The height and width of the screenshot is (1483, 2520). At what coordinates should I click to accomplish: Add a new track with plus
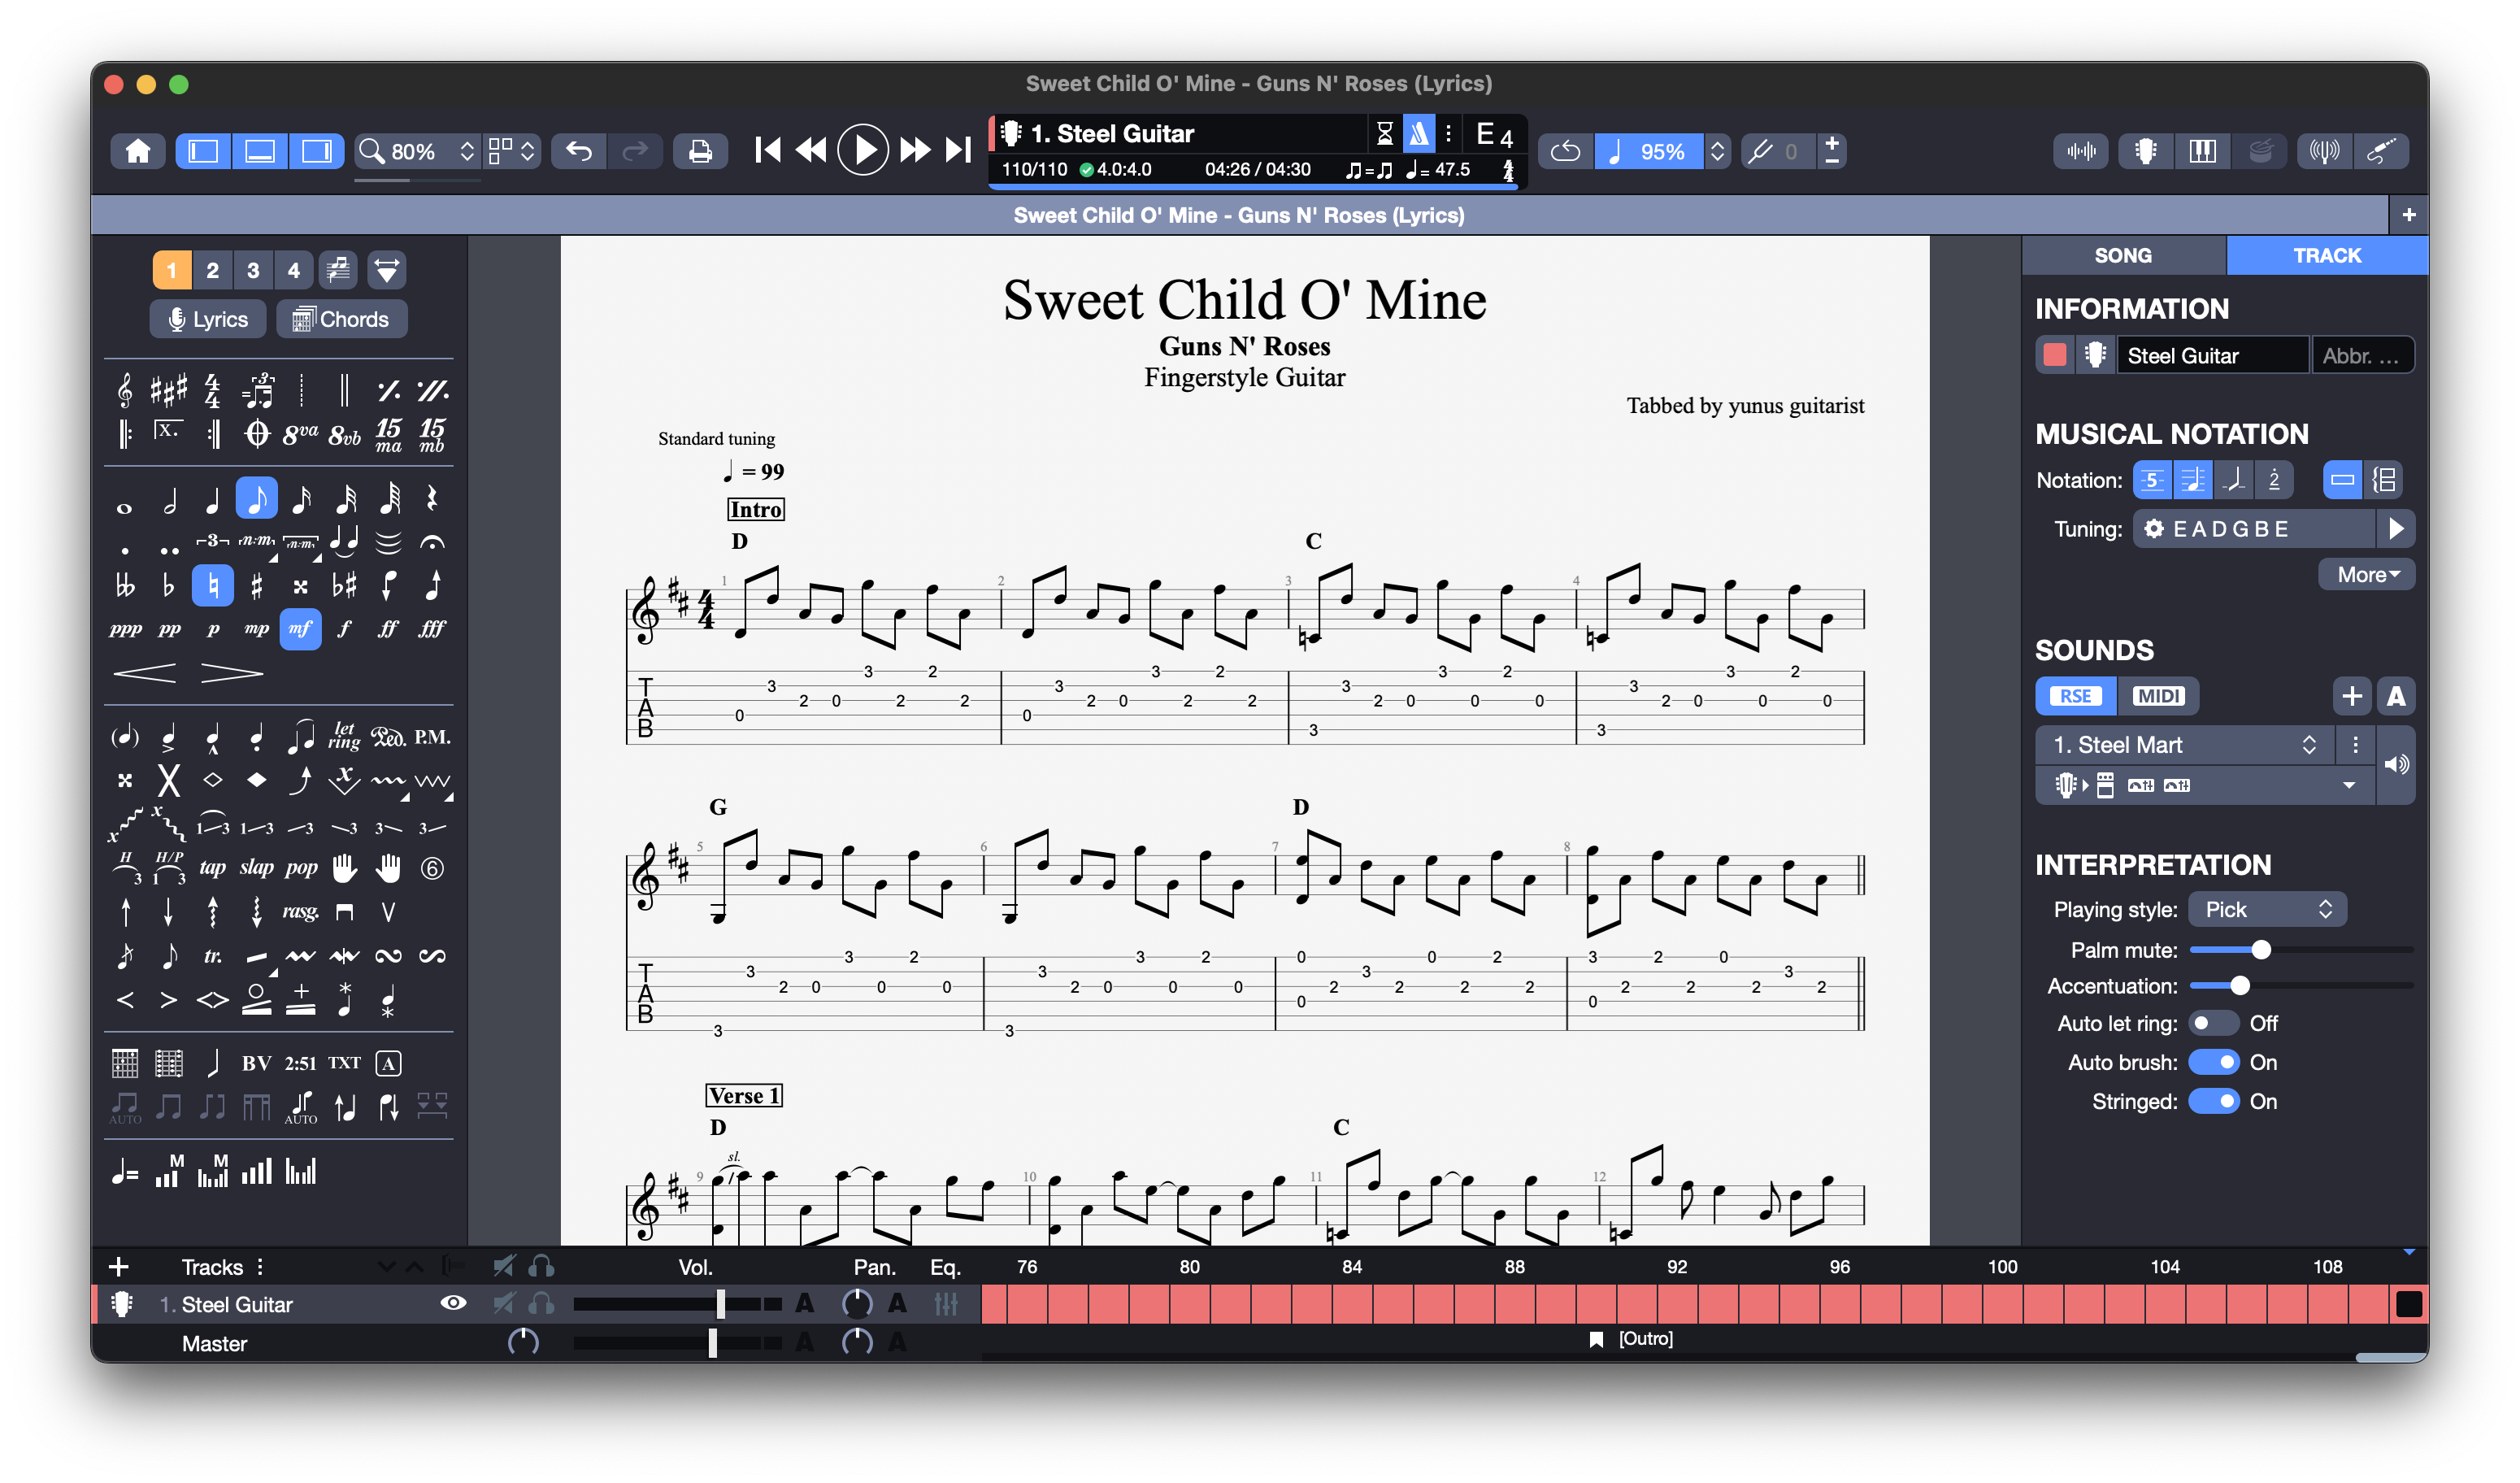coord(118,1267)
